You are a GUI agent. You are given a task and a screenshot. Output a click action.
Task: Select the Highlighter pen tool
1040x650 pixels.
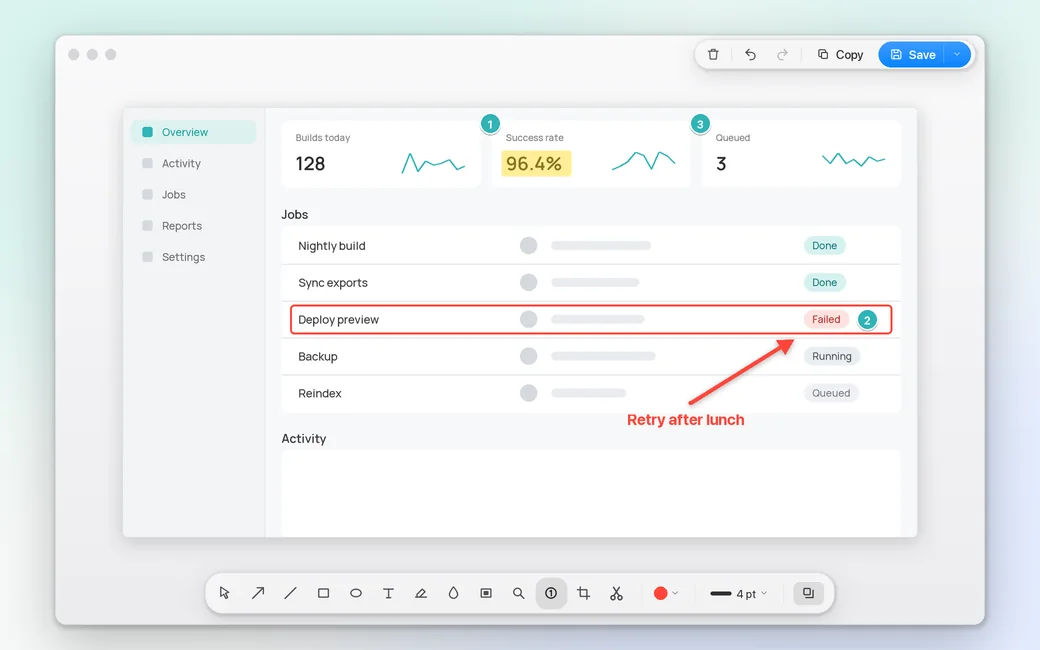point(421,593)
